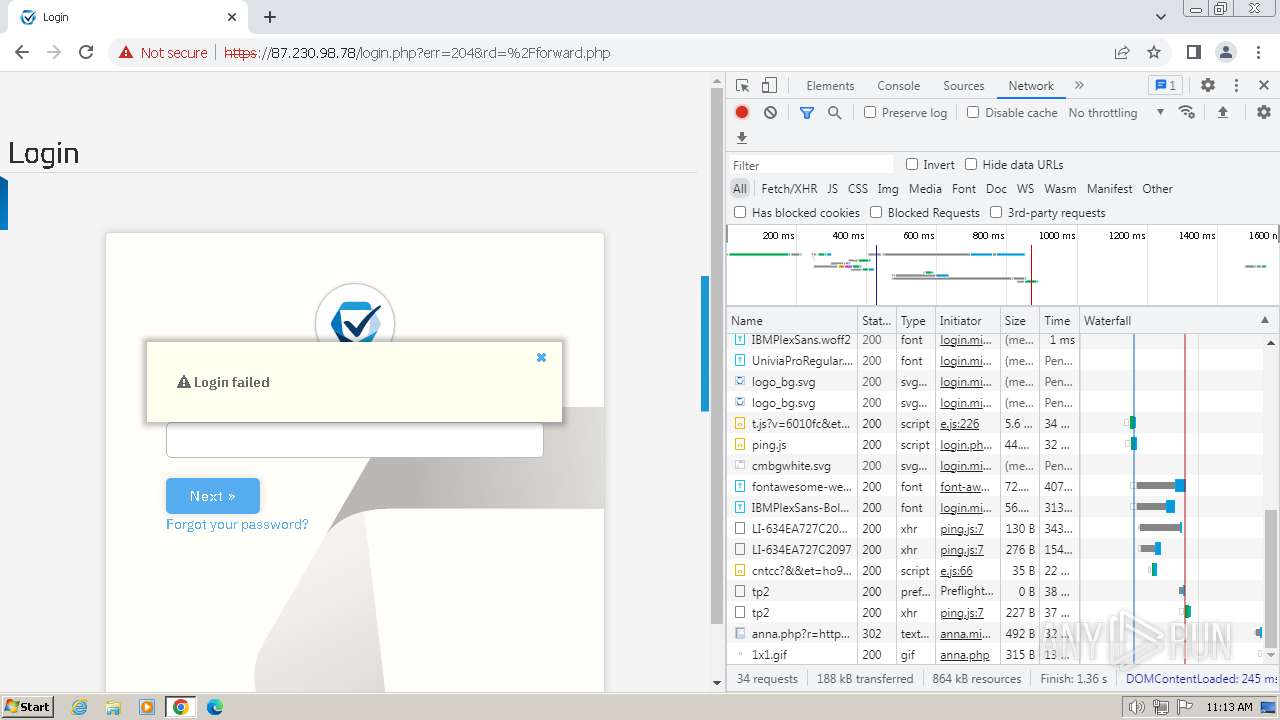Click the Next button
Viewport: 1280px width, 720px height.
213,496
